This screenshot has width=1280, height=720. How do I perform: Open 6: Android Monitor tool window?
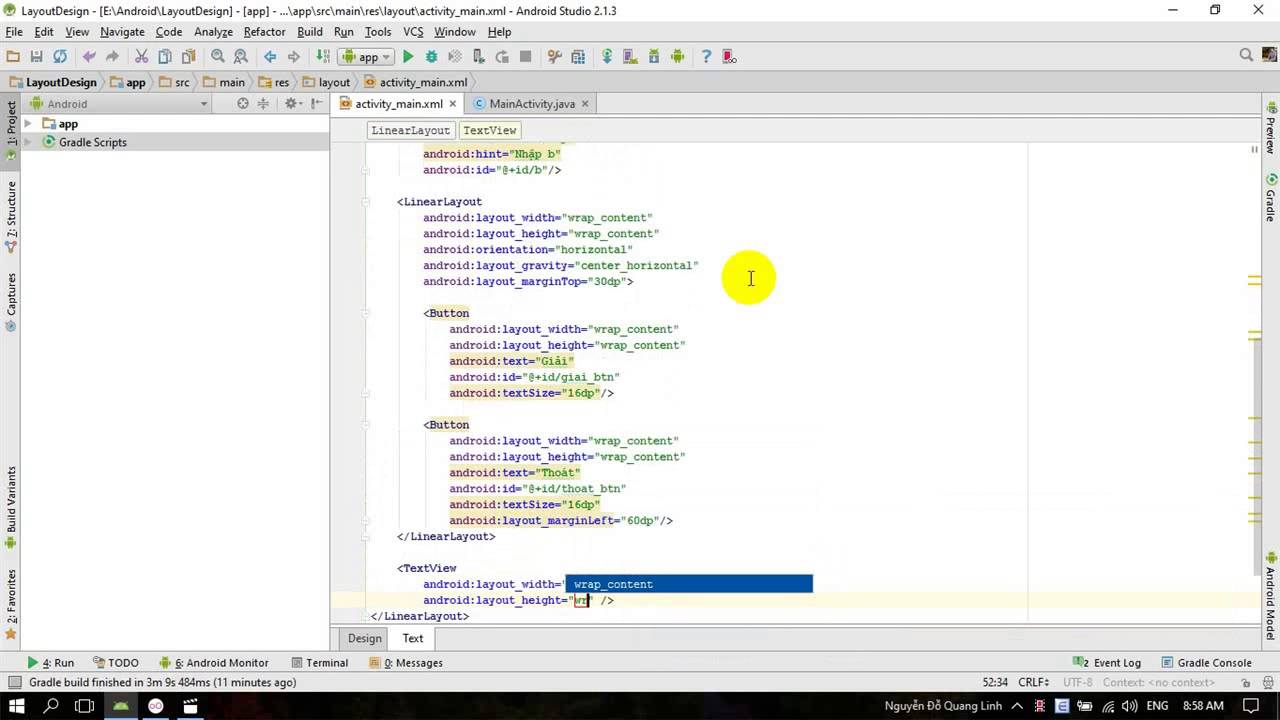pos(213,662)
